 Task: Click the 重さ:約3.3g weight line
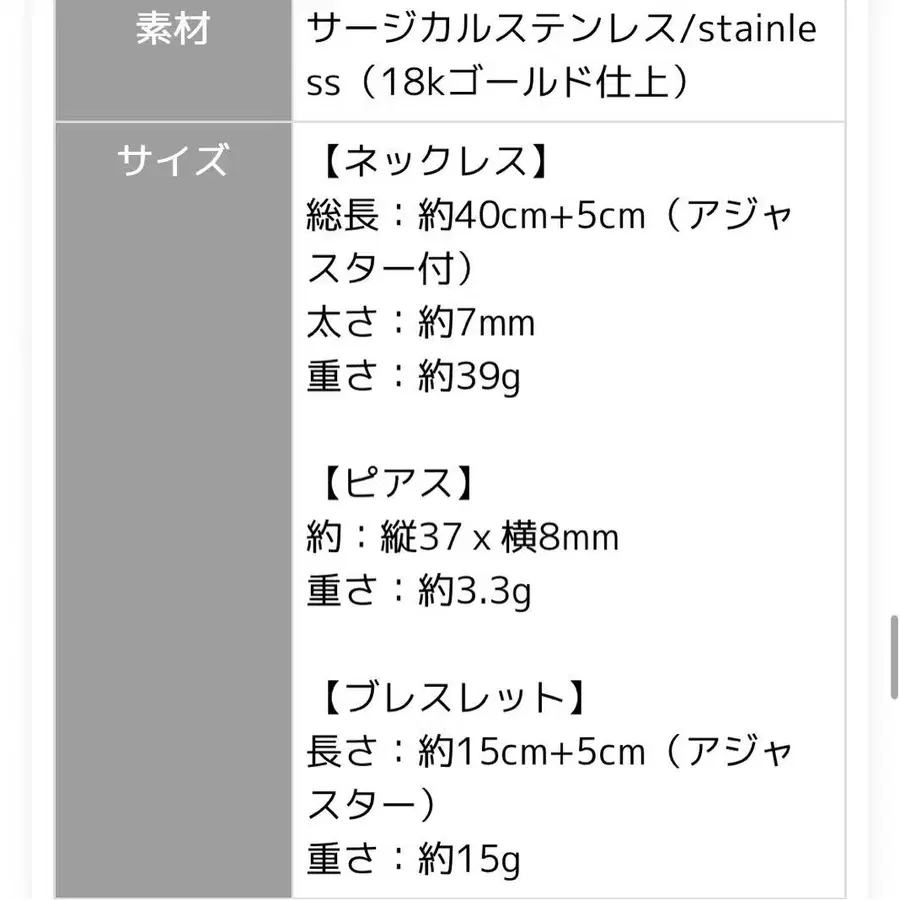click(419, 592)
